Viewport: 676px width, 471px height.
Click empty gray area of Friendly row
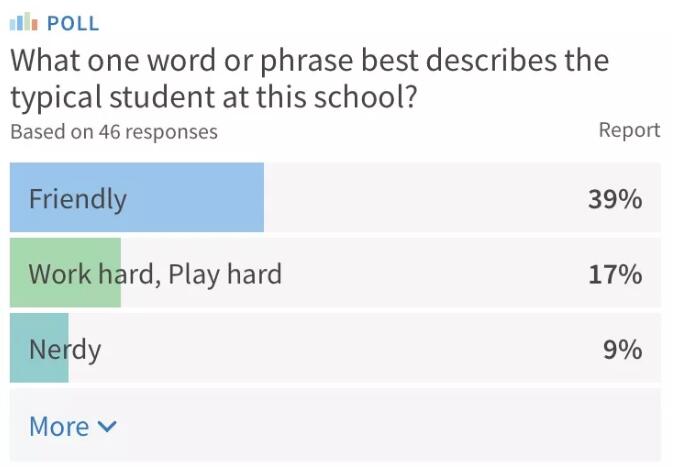[420, 198]
